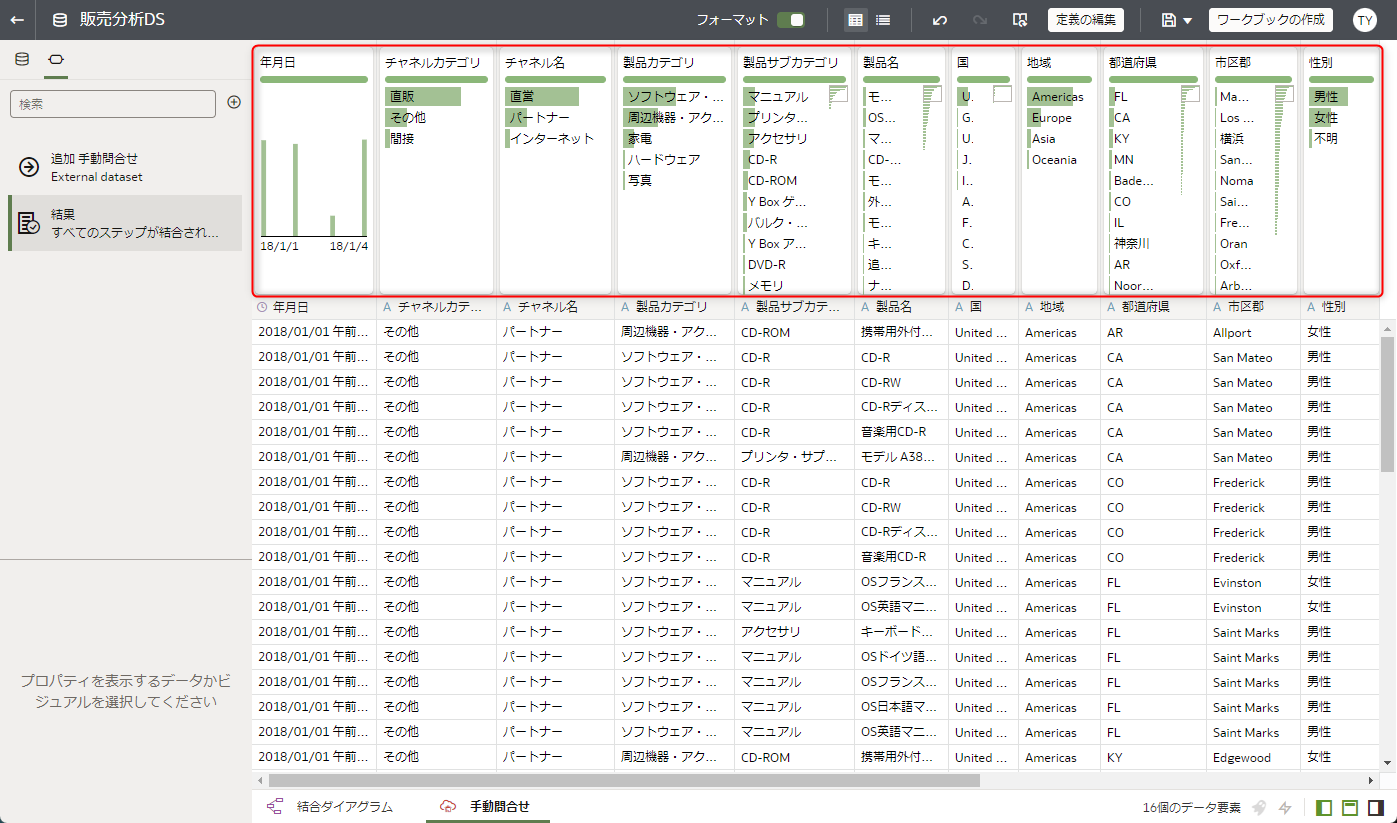The height and width of the screenshot is (823, 1397).
Task: Click the 結果 step icon
Action: click(x=30, y=223)
